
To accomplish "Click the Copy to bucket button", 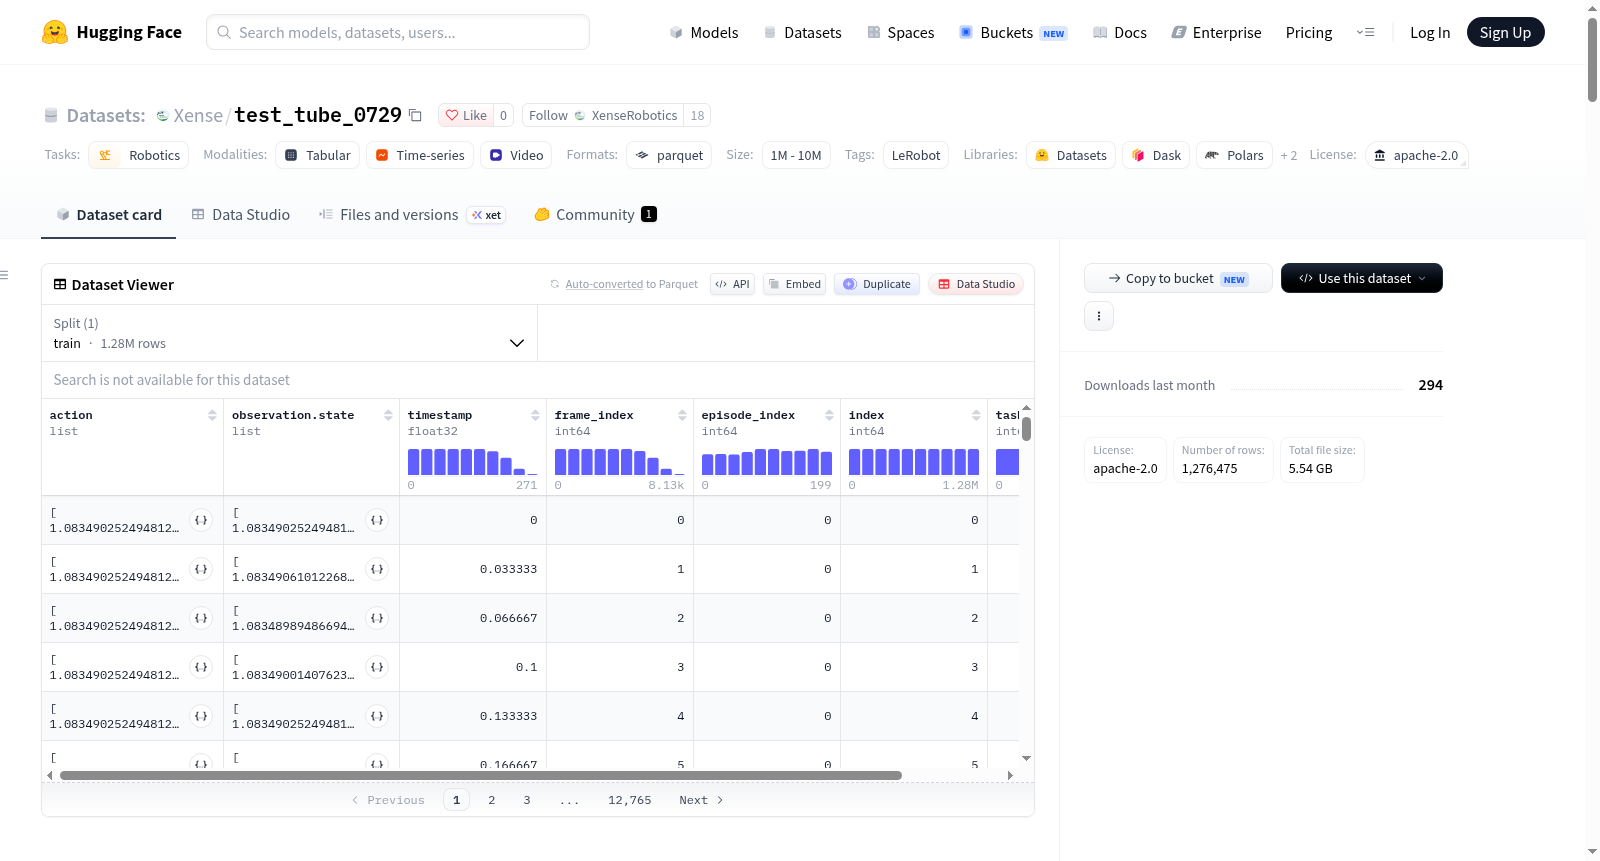I will pos(1178,278).
